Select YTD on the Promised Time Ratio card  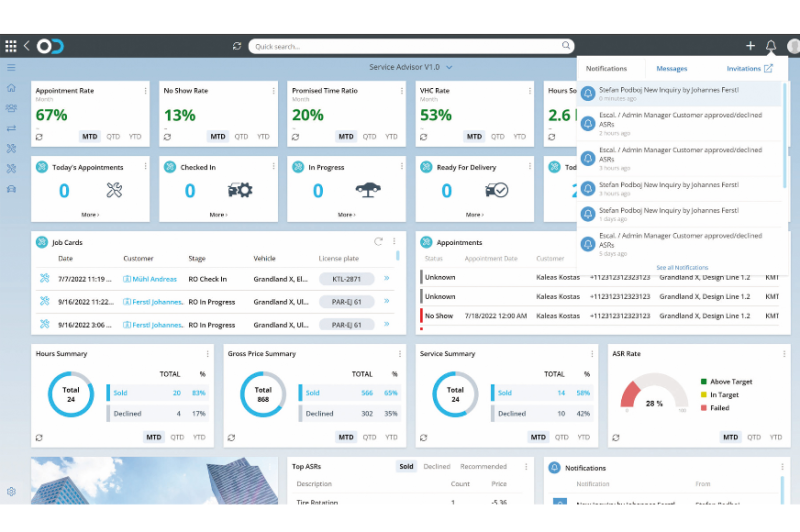[391, 136]
